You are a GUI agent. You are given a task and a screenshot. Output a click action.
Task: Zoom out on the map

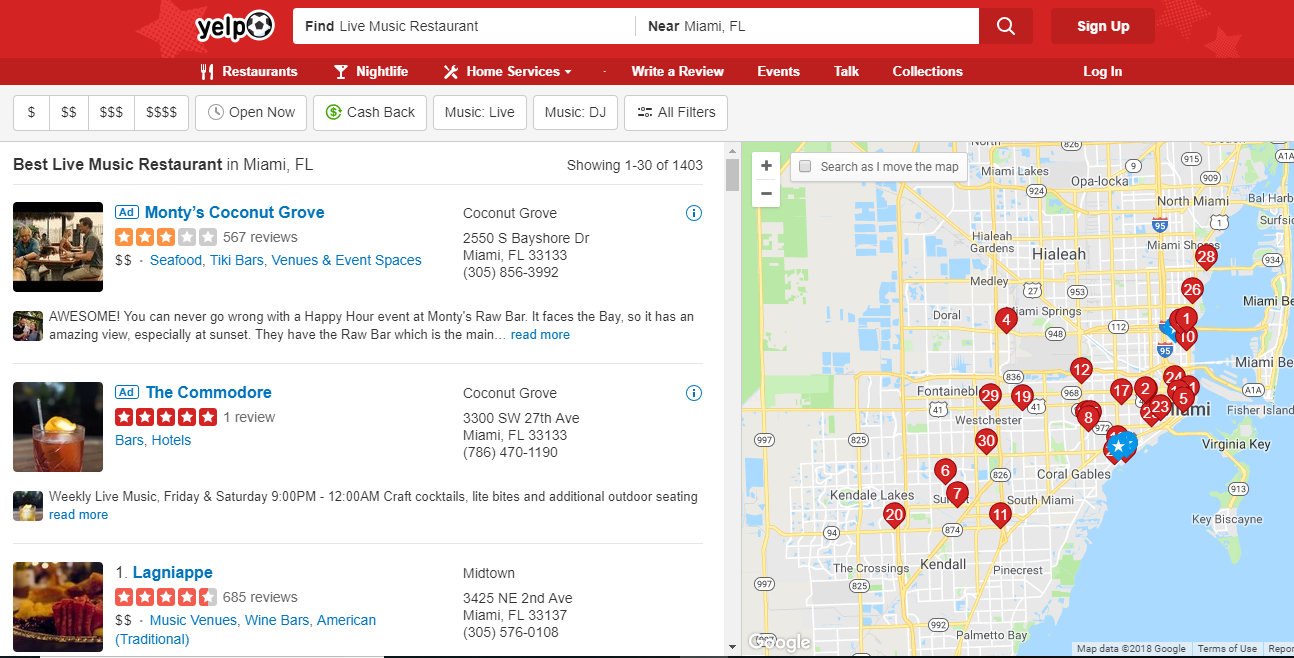click(x=766, y=193)
